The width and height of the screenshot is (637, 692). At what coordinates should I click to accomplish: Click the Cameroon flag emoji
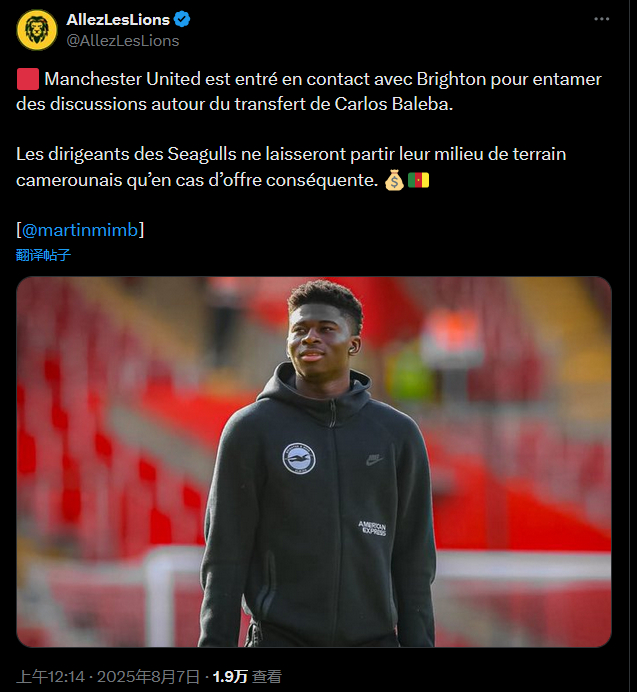(x=418, y=180)
